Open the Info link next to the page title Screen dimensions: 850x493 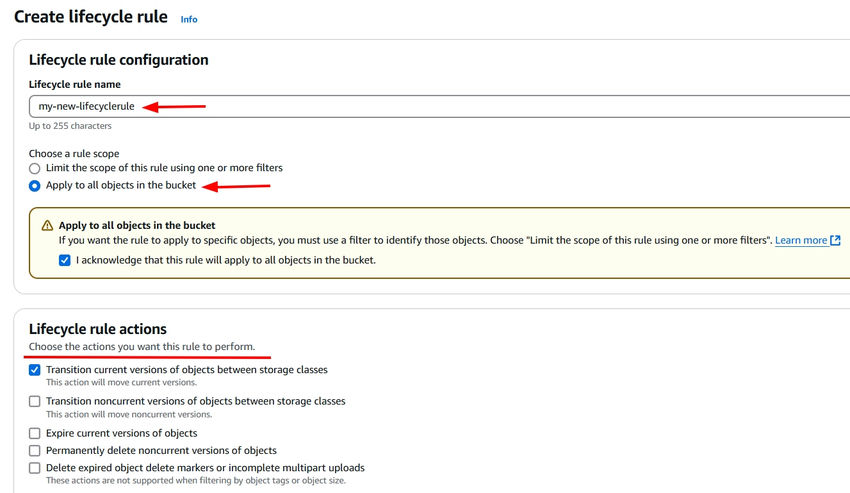point(189,19)
